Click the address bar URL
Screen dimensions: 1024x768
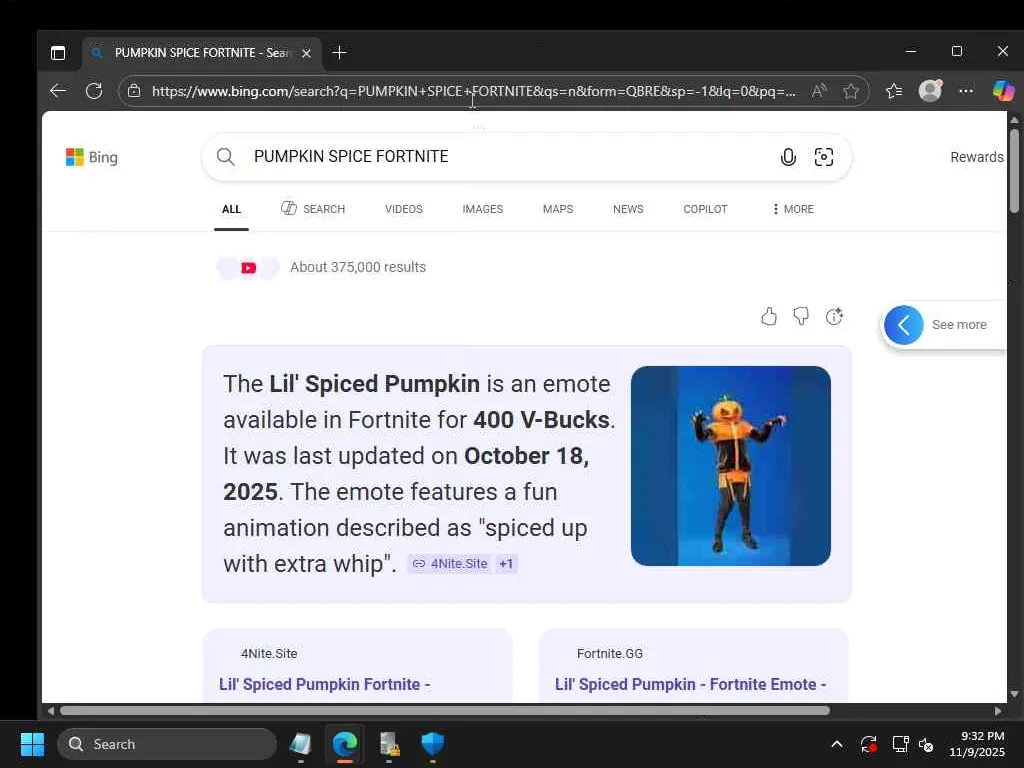click(473, 91)
